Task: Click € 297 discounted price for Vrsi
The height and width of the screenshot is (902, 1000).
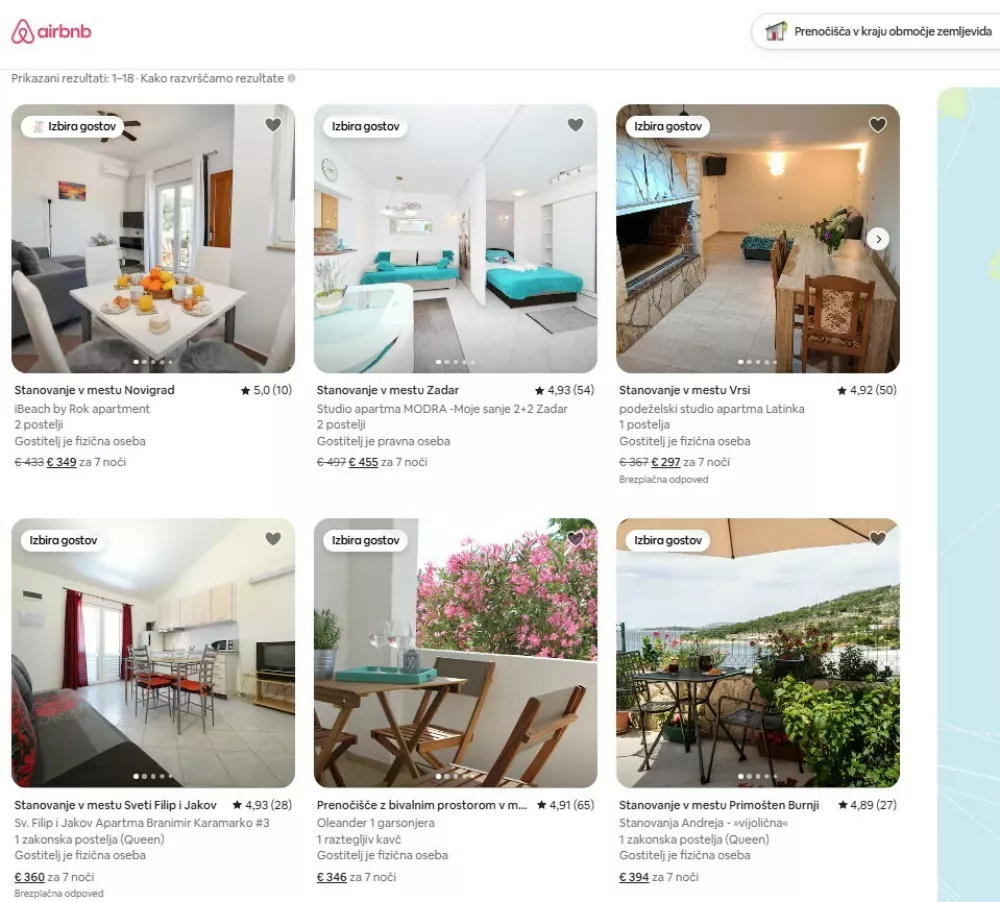Action: [666, 462]
